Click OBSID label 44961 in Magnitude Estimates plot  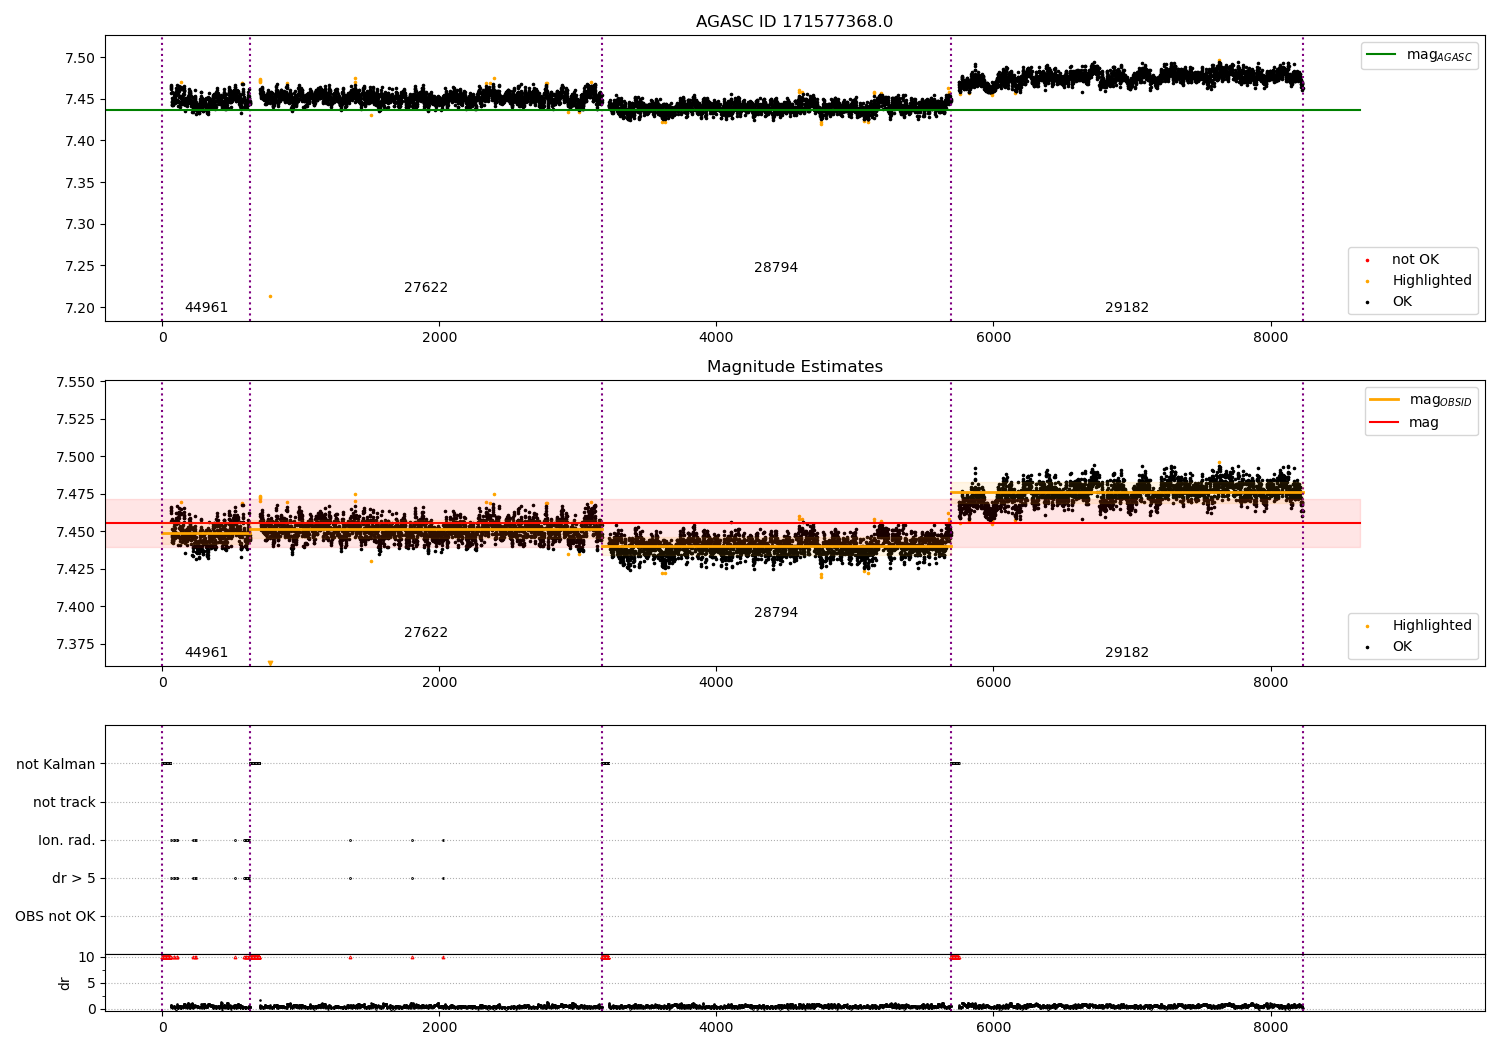point(206,653)
